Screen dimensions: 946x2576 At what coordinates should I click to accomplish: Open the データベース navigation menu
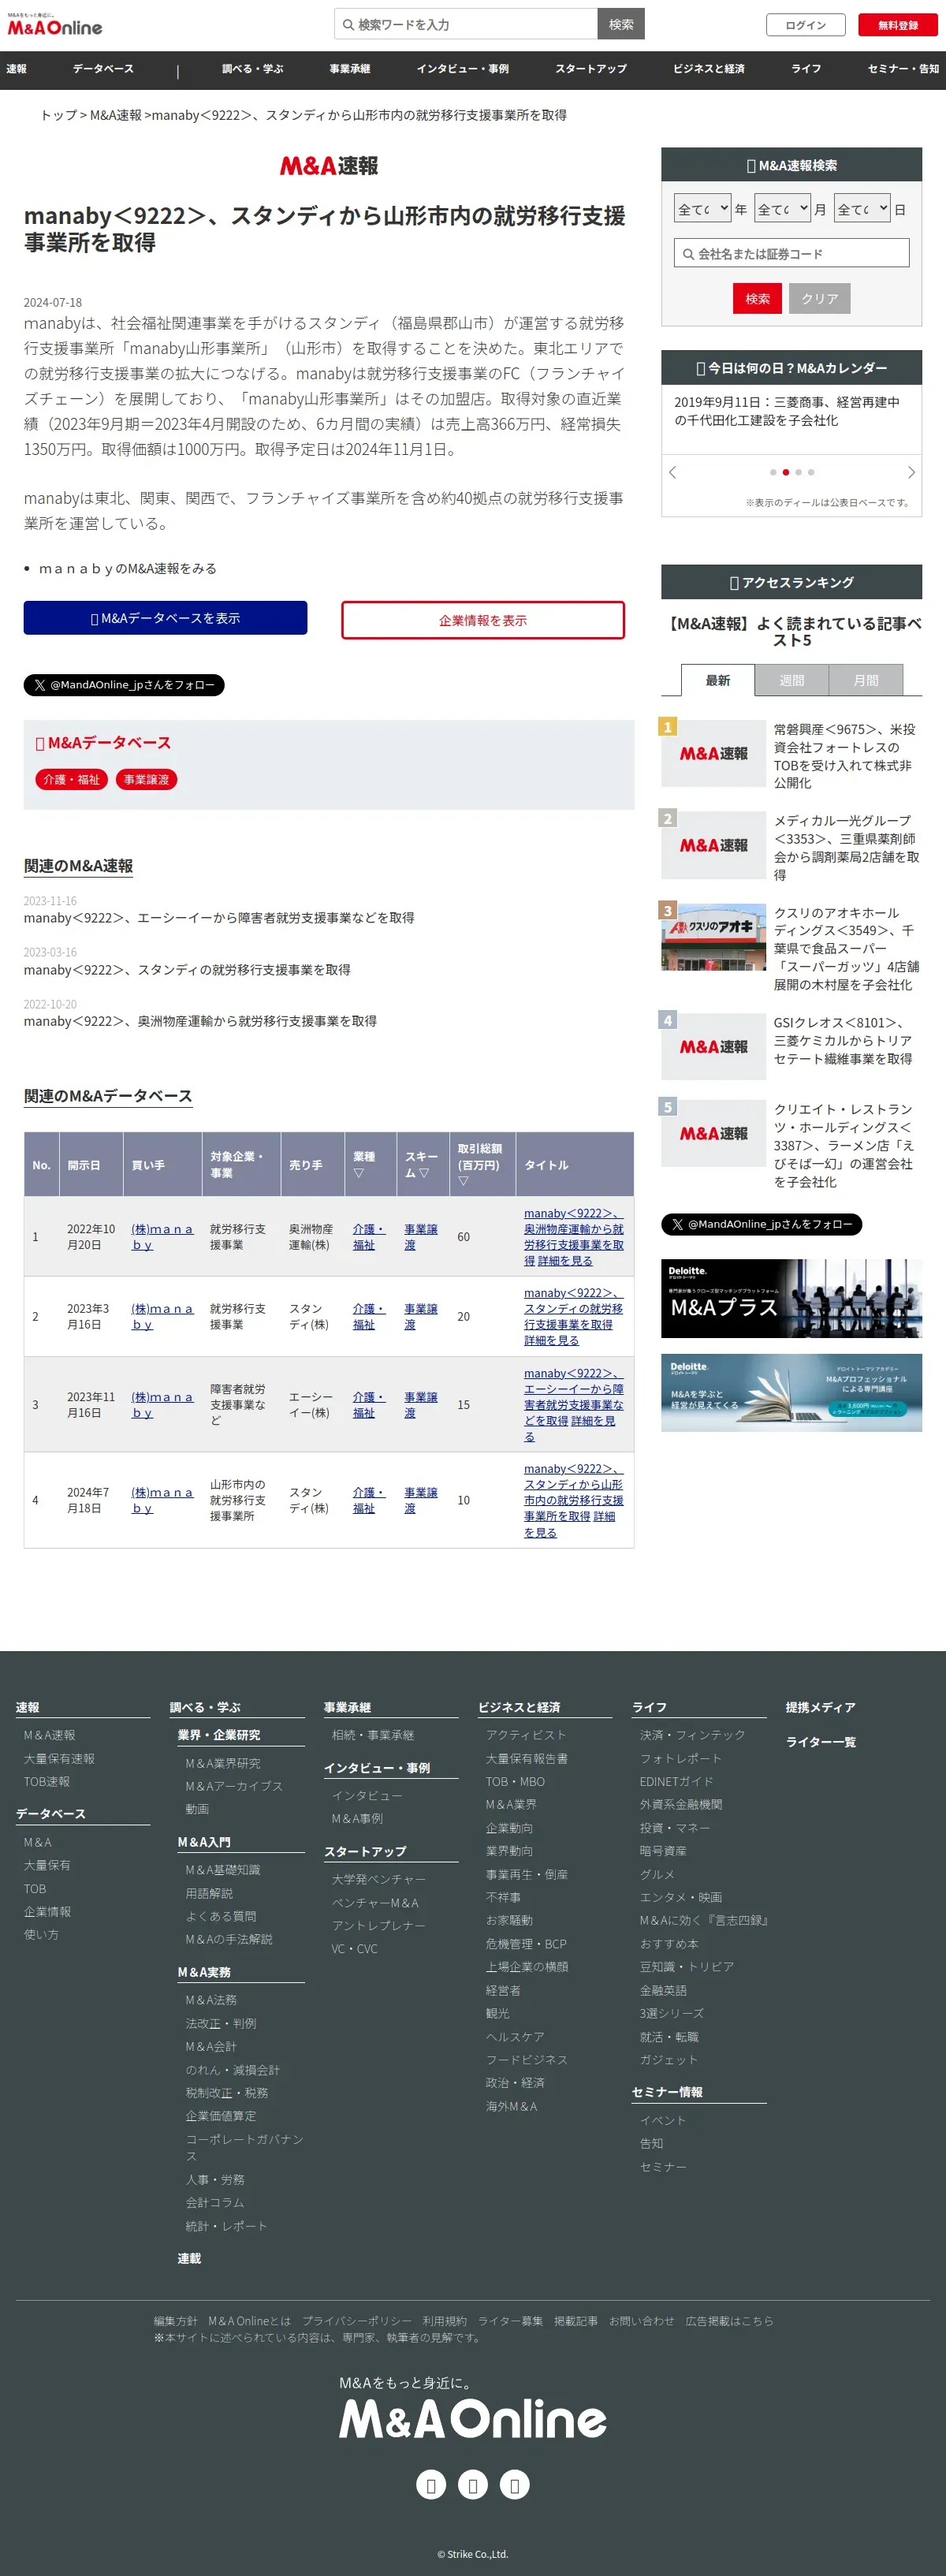[x=103, y=69]
